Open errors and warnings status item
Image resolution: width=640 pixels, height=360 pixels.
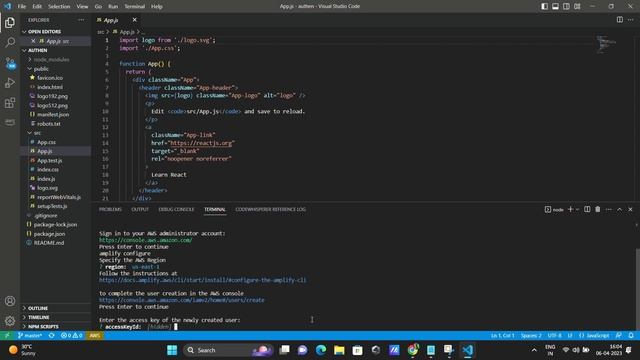(x=71, y=336)
